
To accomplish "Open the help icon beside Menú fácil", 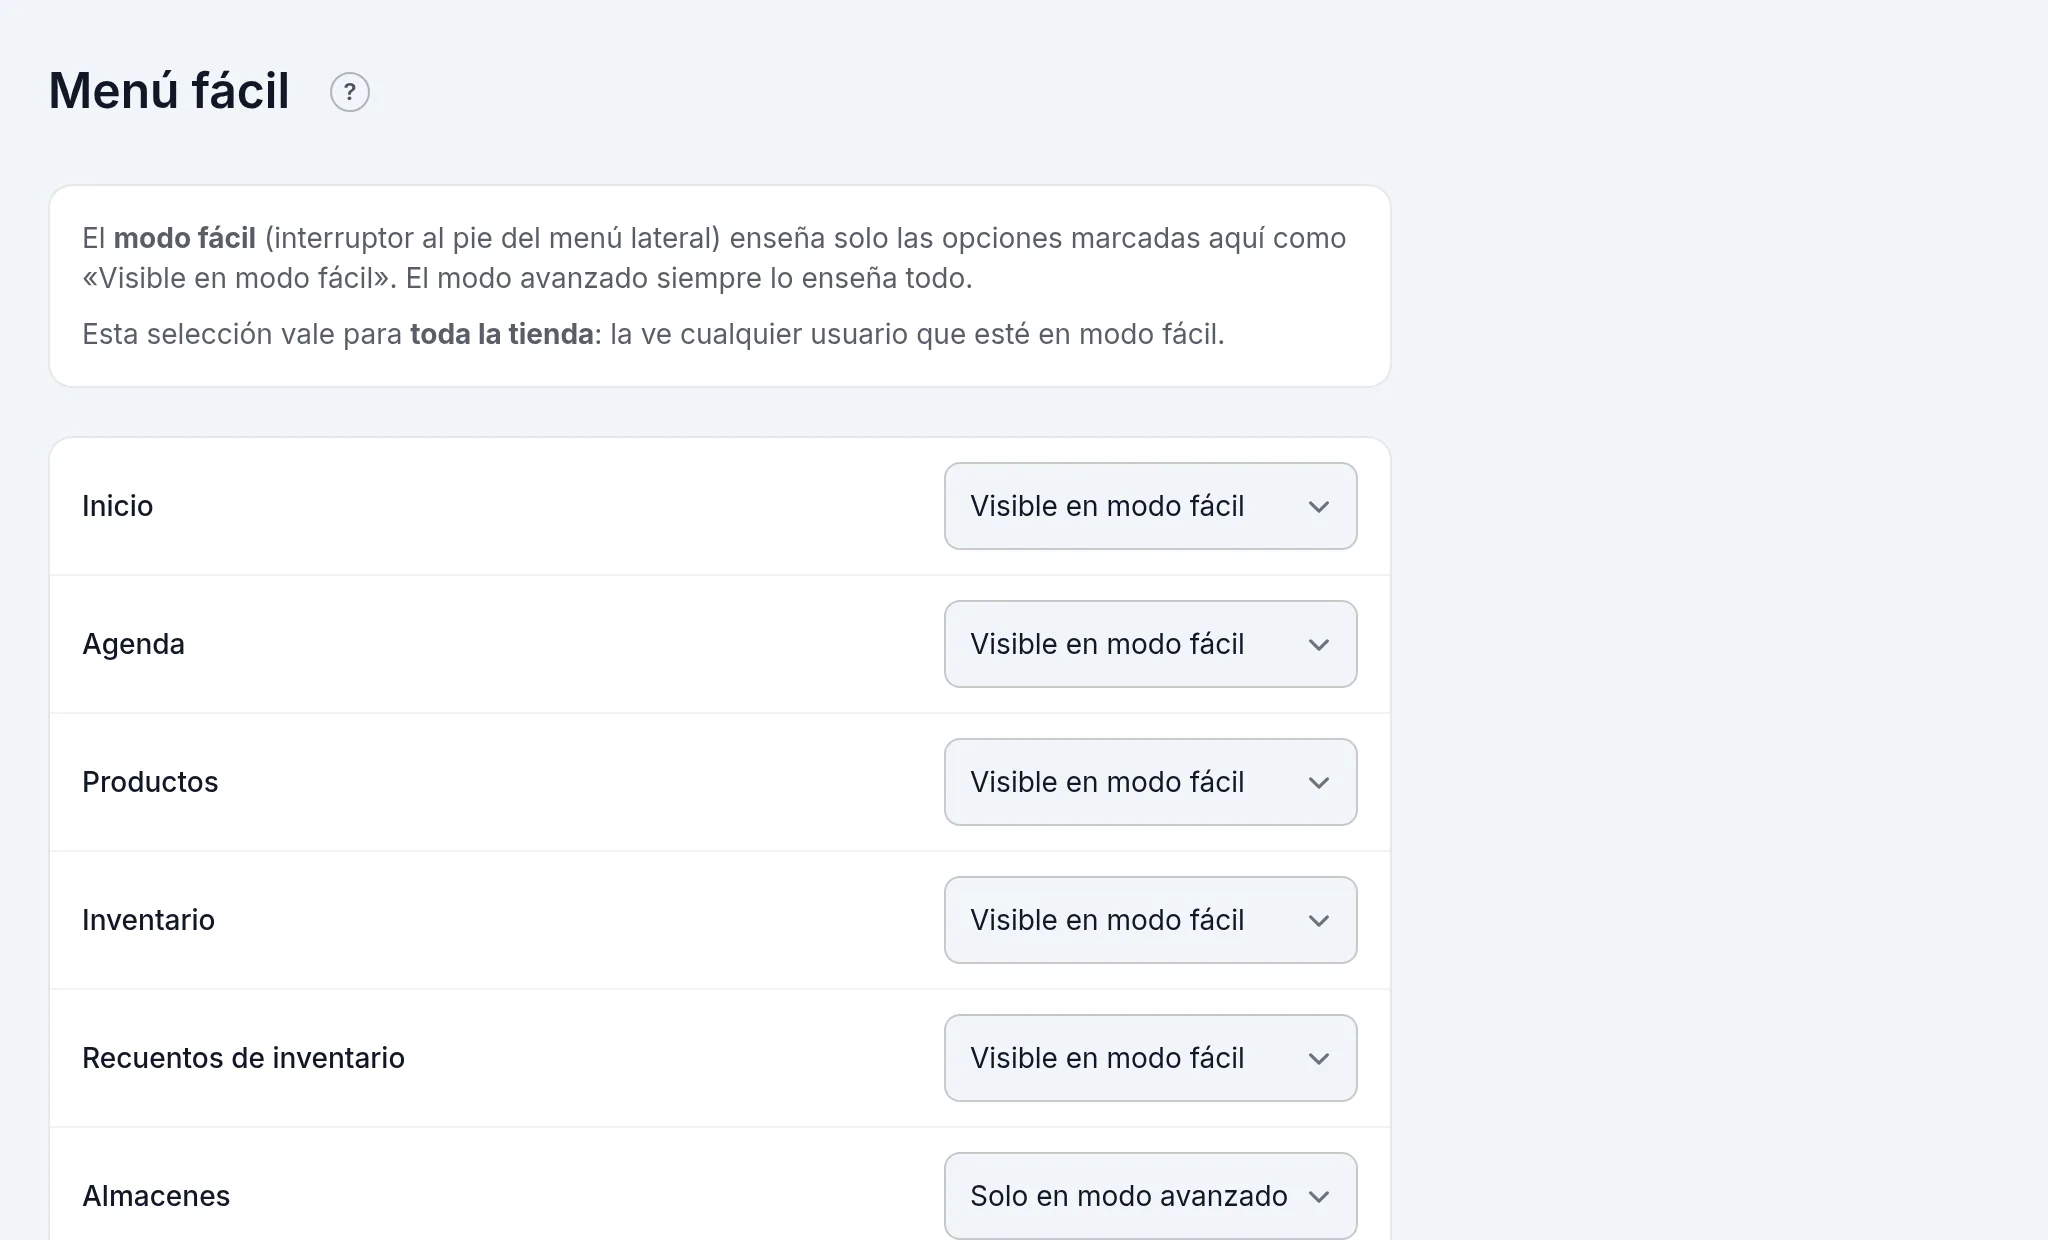I will click(x=350, y=92).
